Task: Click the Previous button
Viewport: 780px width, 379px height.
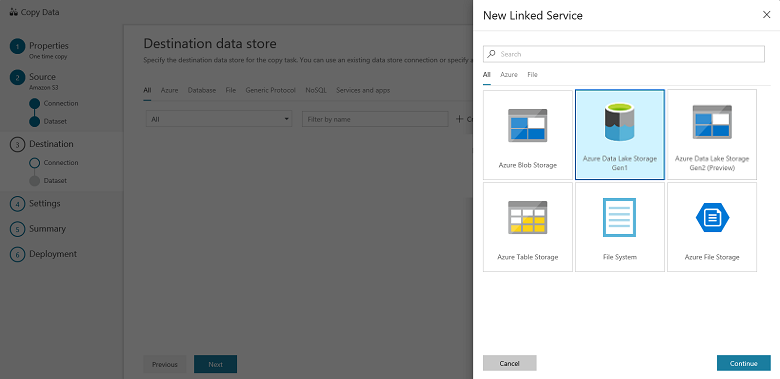Action: [165, 364]
